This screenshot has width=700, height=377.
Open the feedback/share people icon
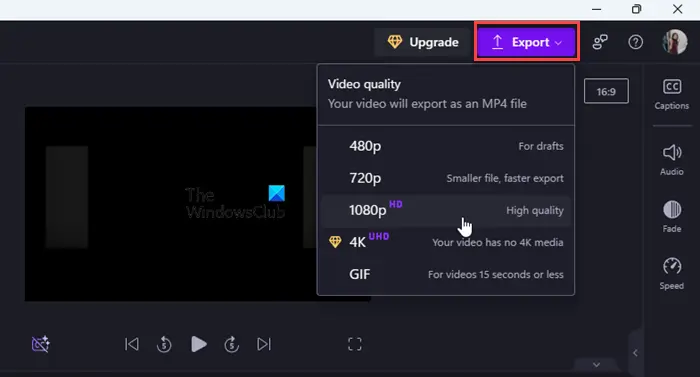click(x=600, y=42)
